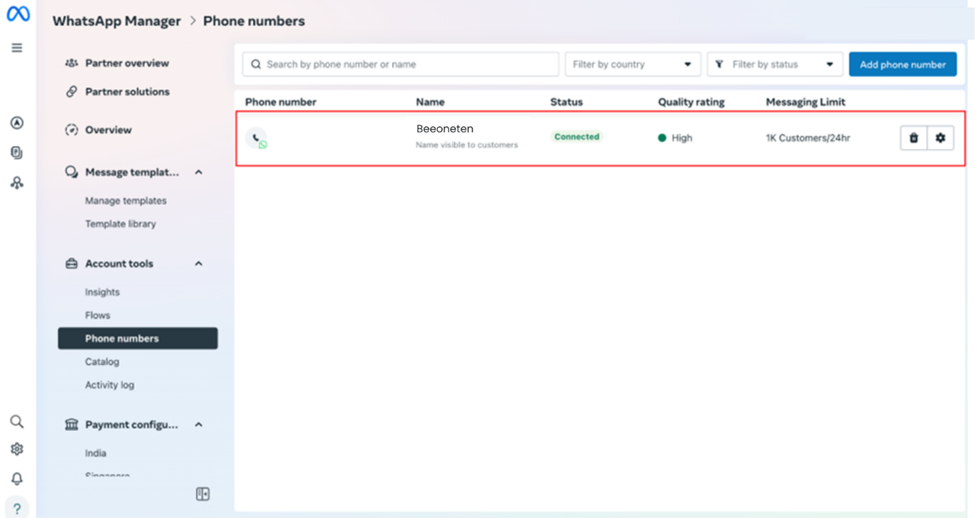
Task: Collapse the Account tools section
Action: (x=198, y=264)
